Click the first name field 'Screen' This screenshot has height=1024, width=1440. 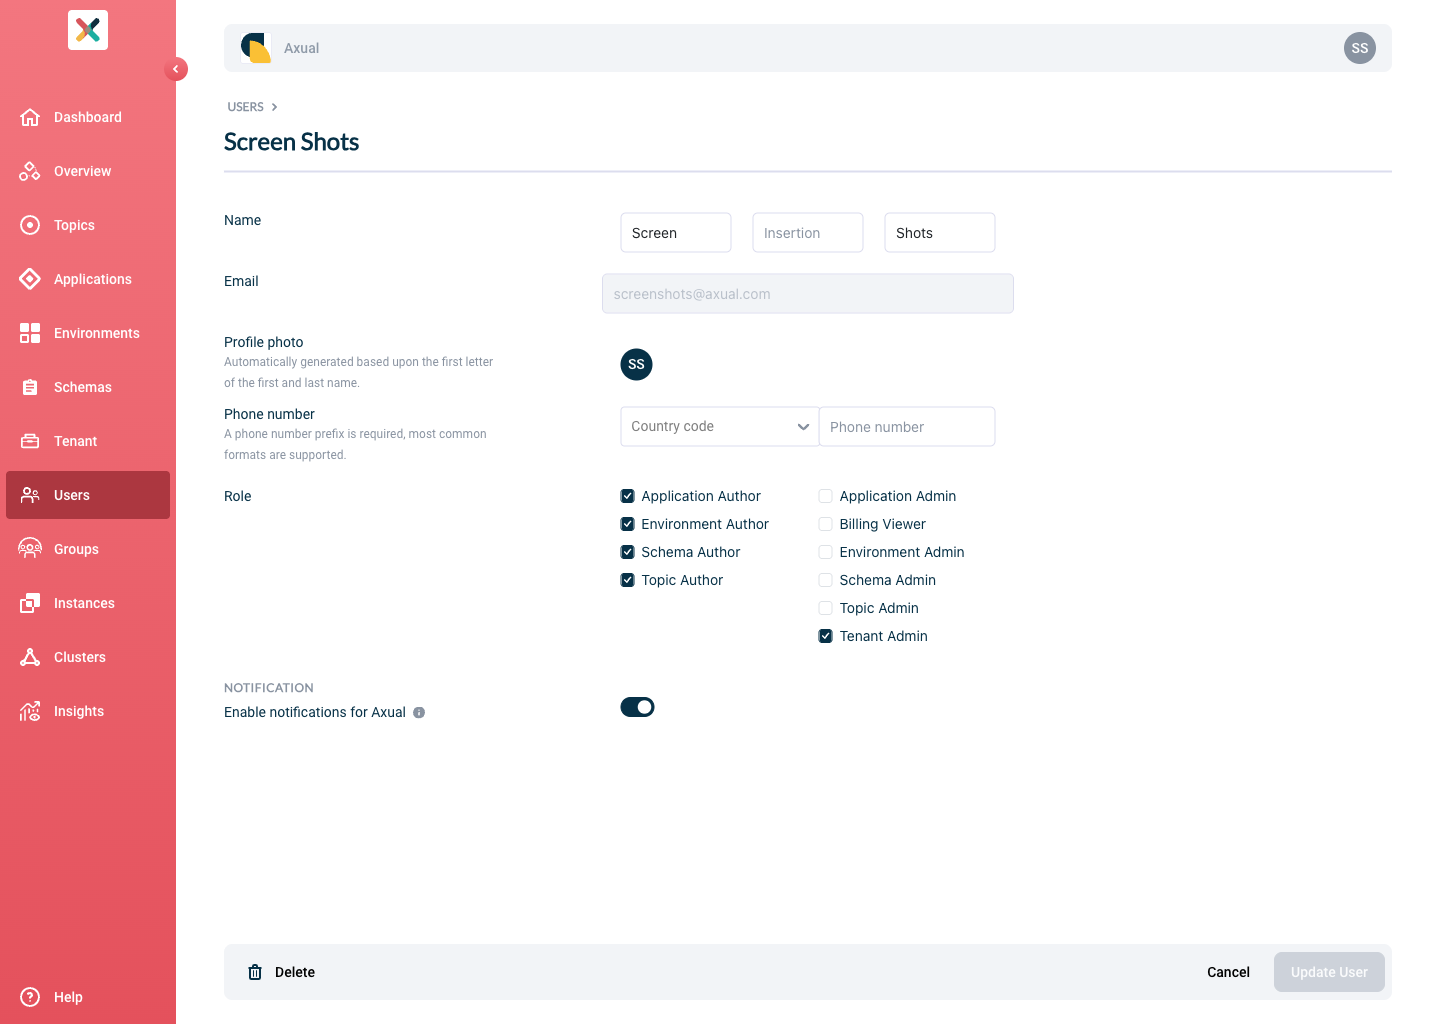pyautogui.click(x=676, y=232)
